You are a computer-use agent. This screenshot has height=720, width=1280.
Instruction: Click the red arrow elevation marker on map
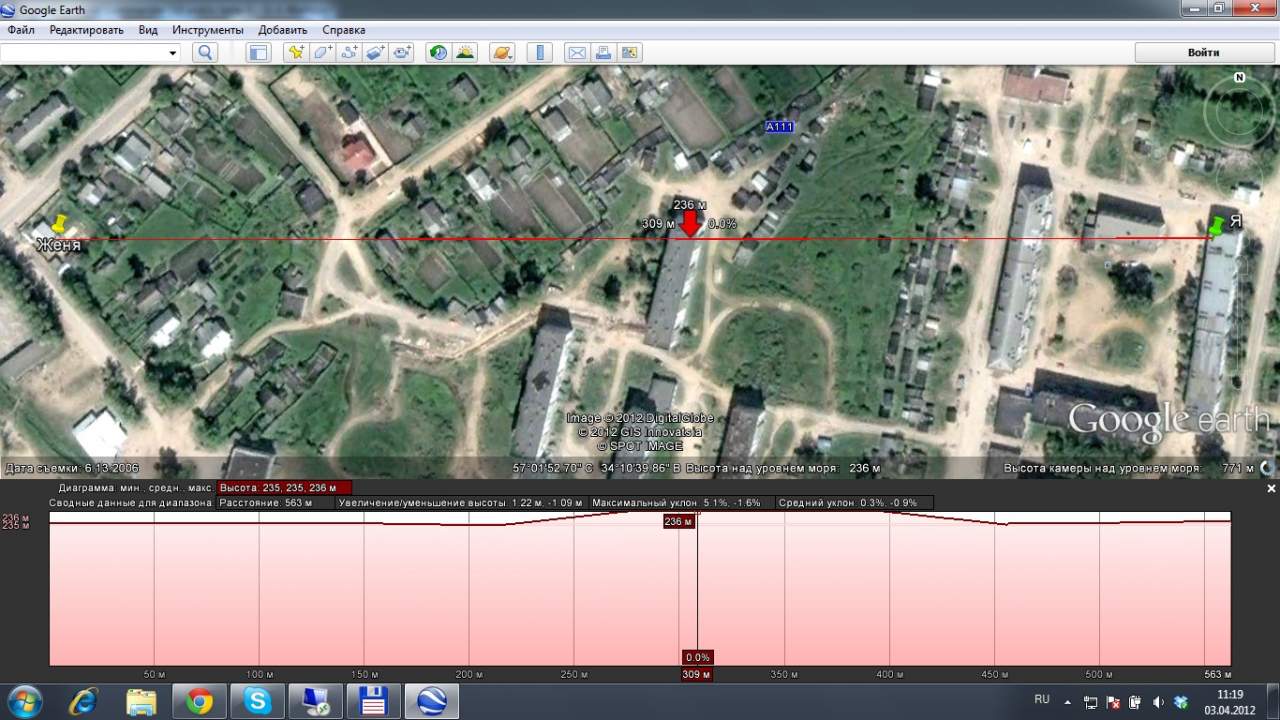689,224
